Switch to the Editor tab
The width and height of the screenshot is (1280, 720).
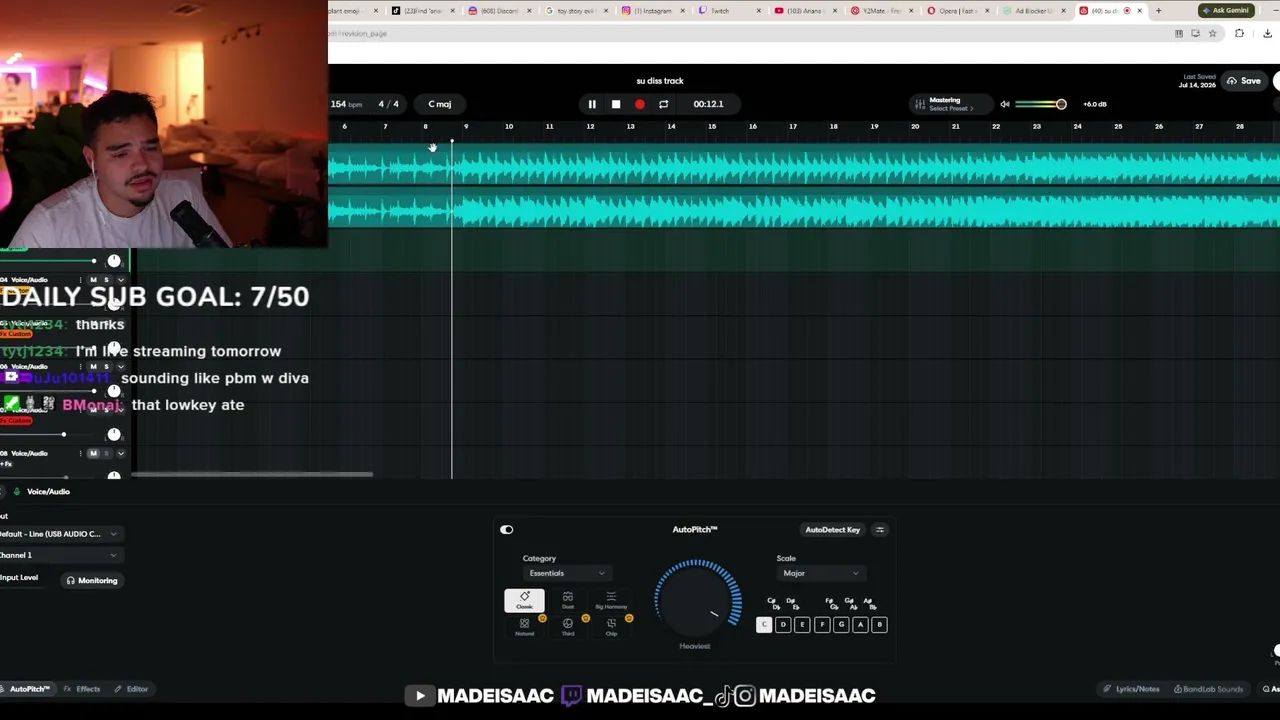pos(131,689)
